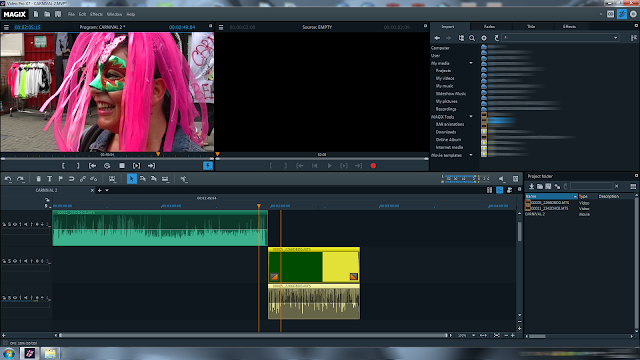
Task: Open the Help menu
Action: 131,14
